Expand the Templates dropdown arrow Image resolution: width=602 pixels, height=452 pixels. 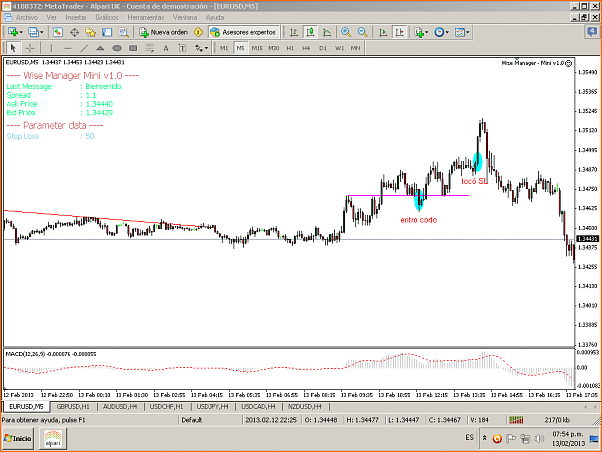[468, 33]
